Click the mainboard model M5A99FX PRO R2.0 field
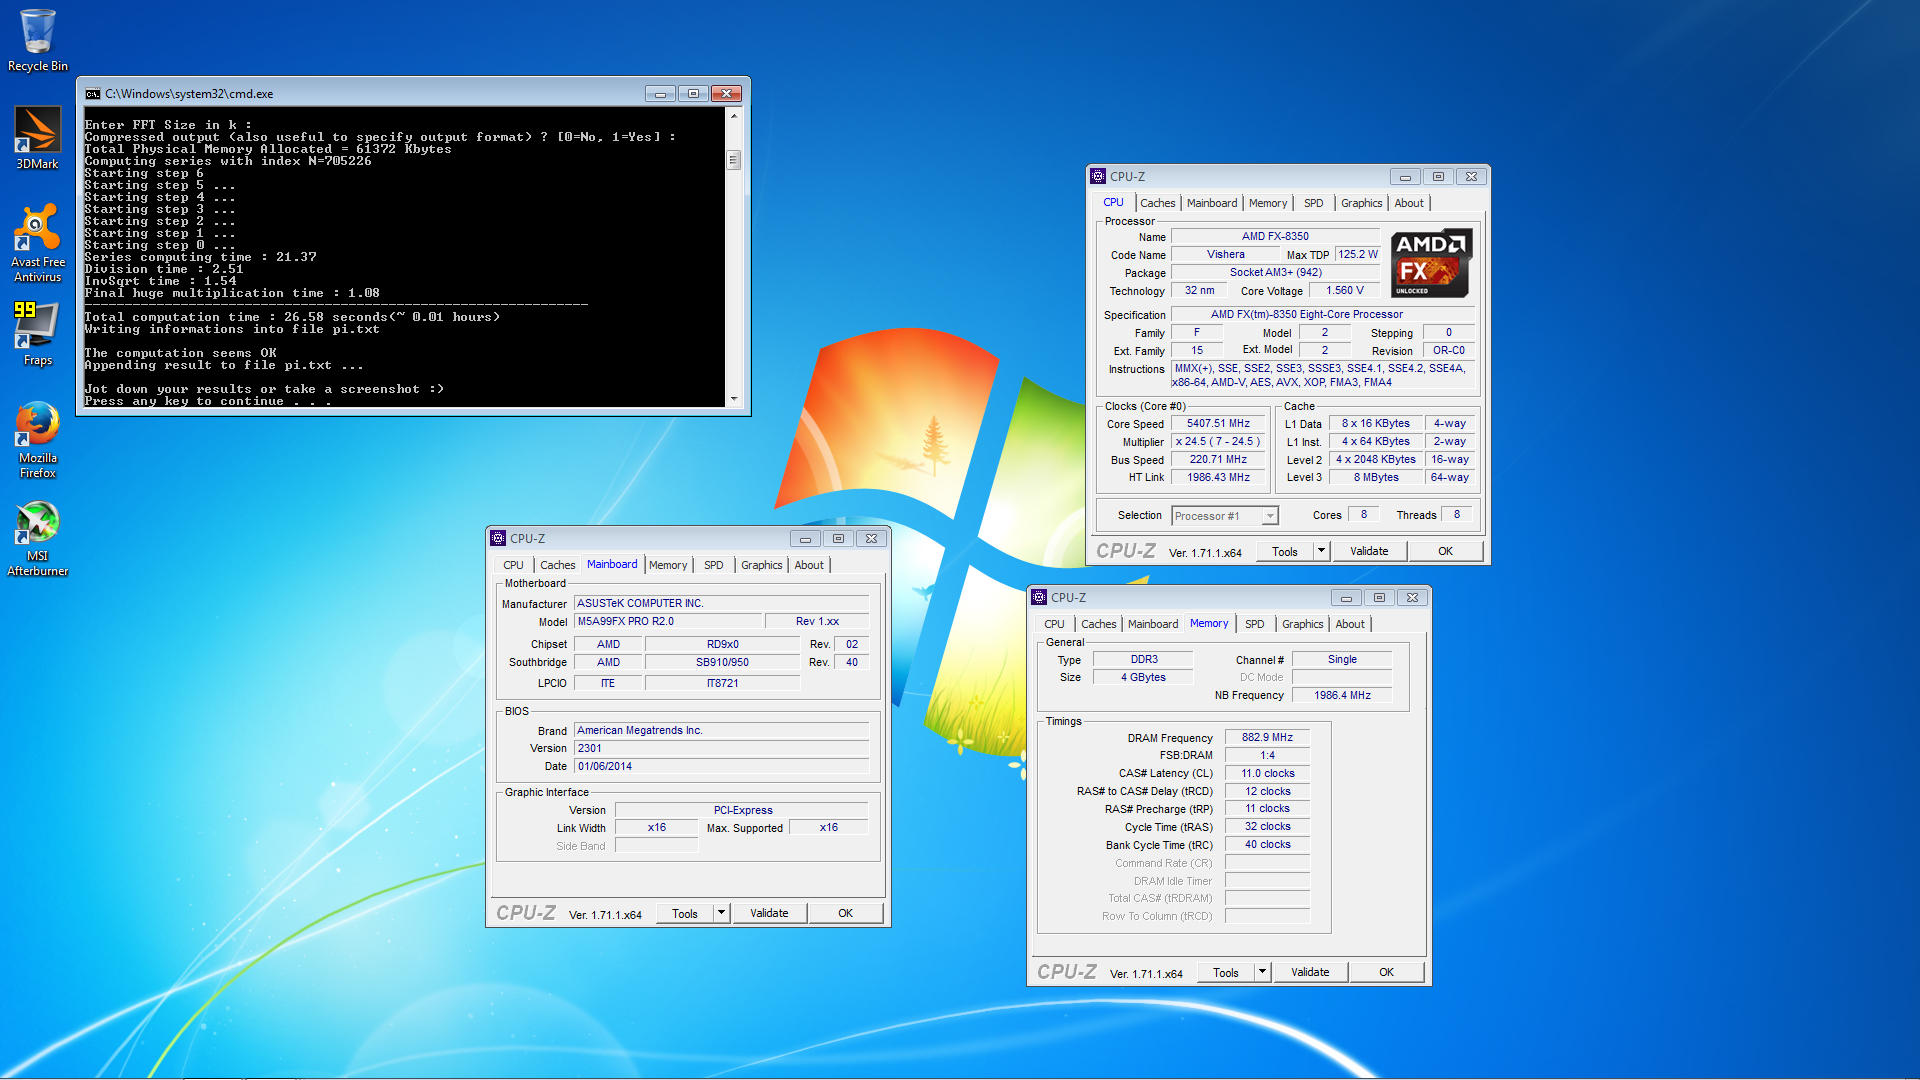Viewport: 1920px width, 1080px height. [x=668, y=621]
